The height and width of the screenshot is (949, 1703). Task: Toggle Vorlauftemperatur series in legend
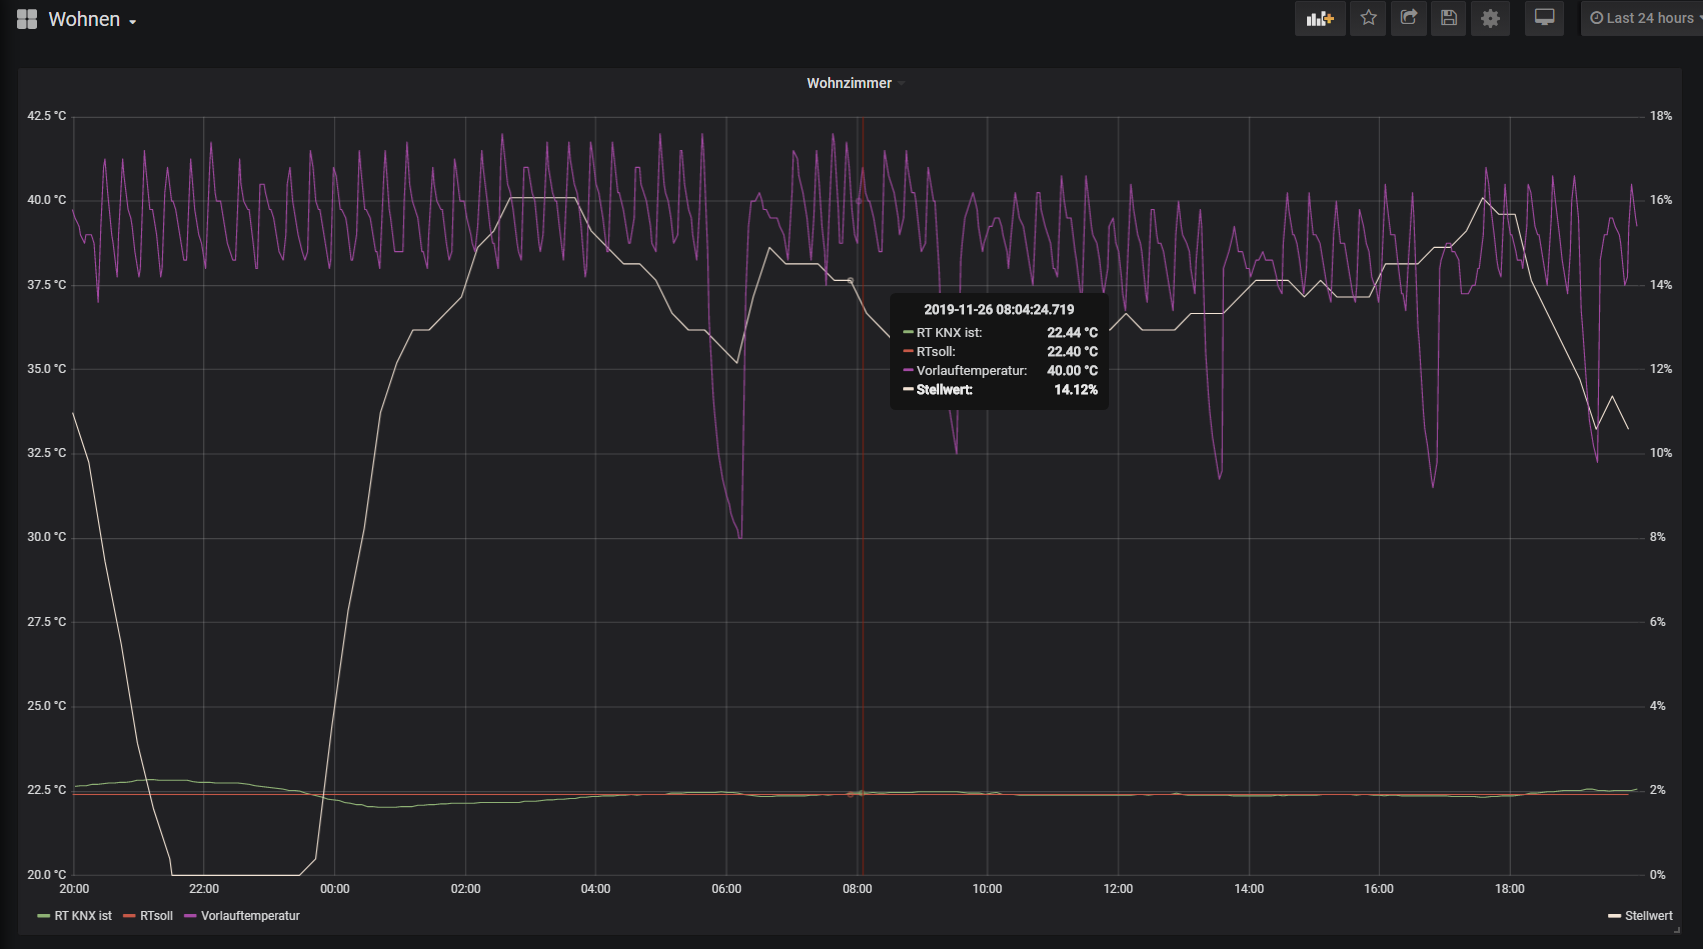(250, 916)
